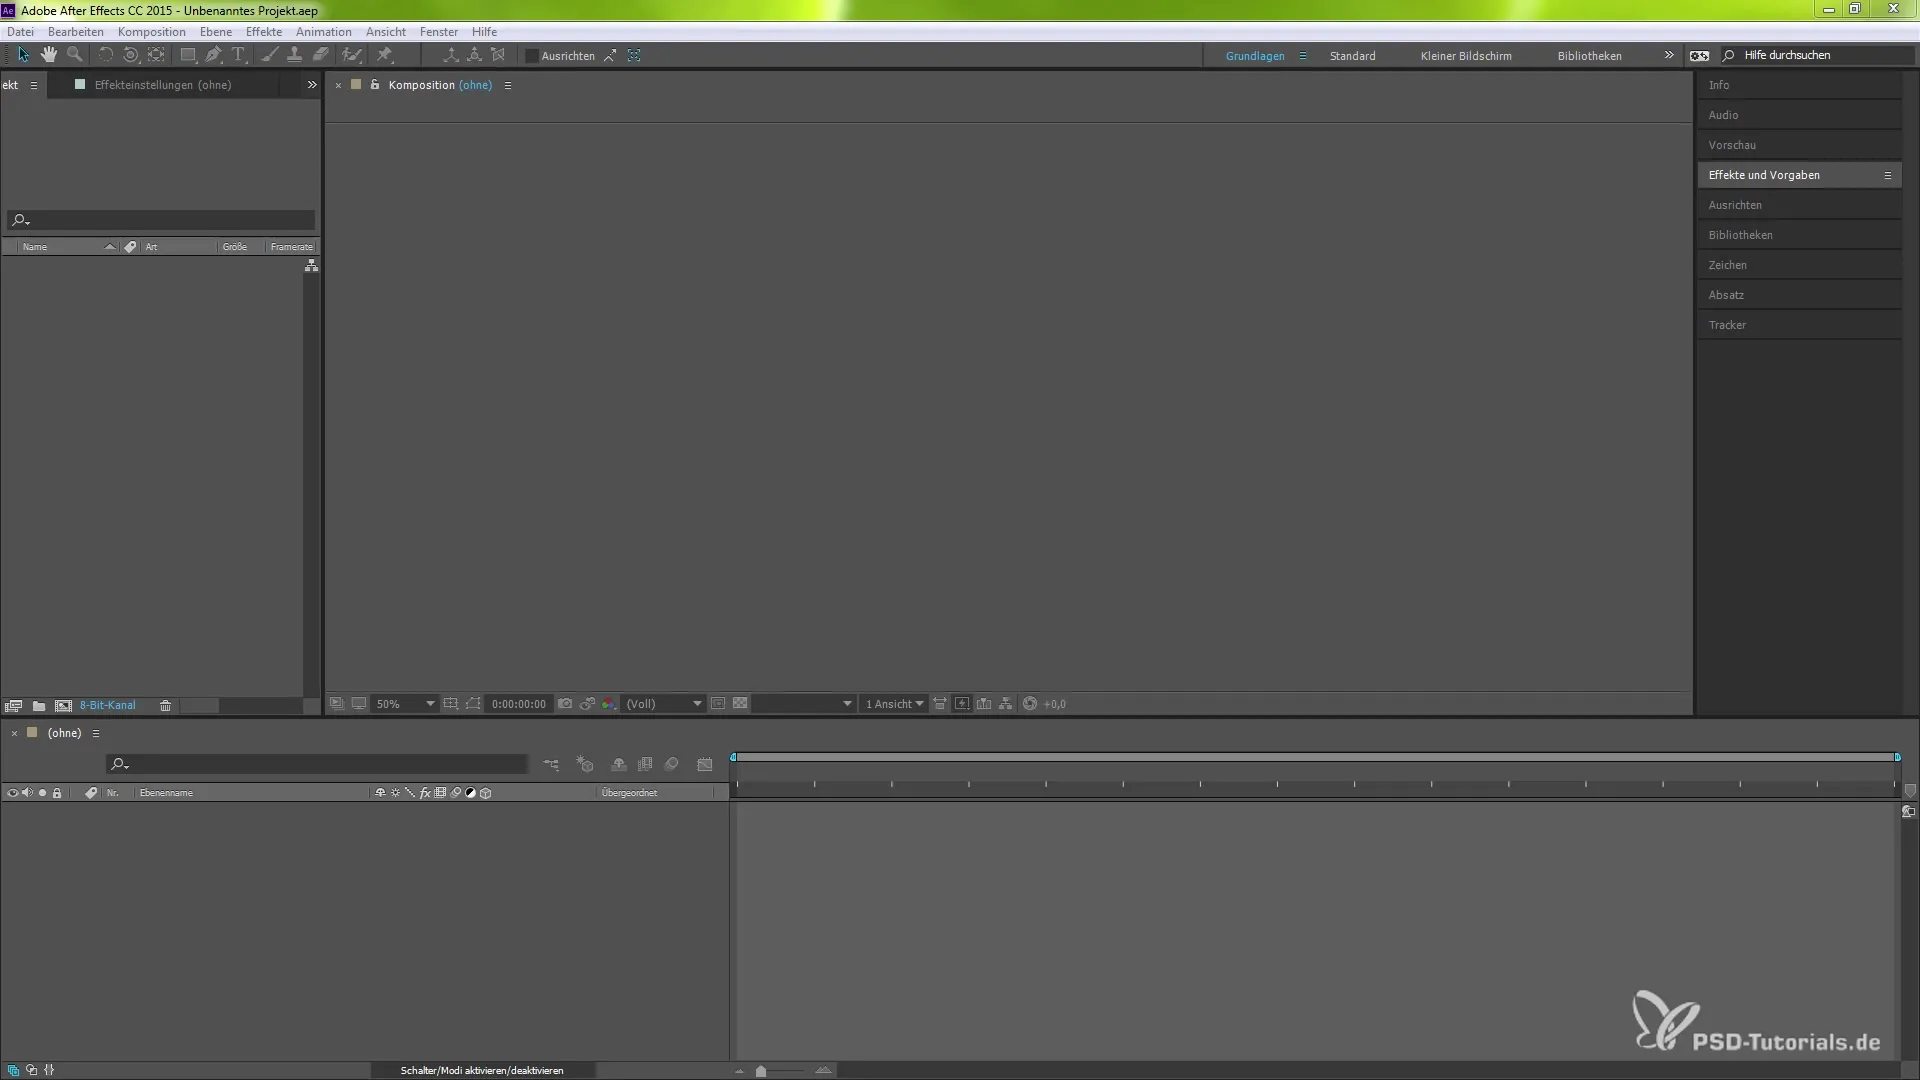Viewport: 1920px width, 1080px height.
Task: Select the Unified Camera tool
Action: (131, 55)
